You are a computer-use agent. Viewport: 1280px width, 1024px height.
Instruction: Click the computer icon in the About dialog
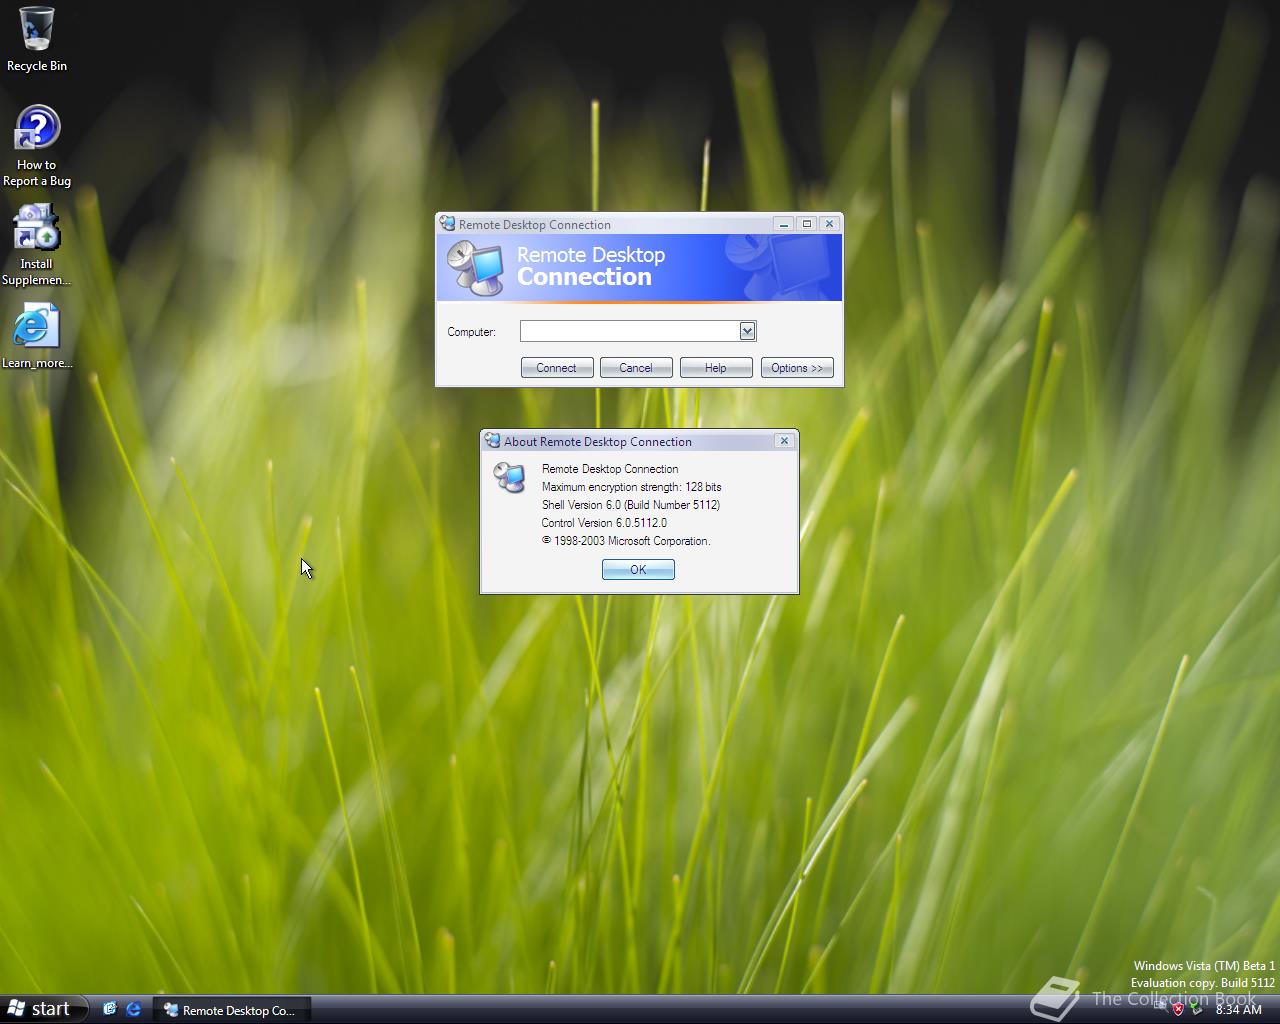click(510, 477)
